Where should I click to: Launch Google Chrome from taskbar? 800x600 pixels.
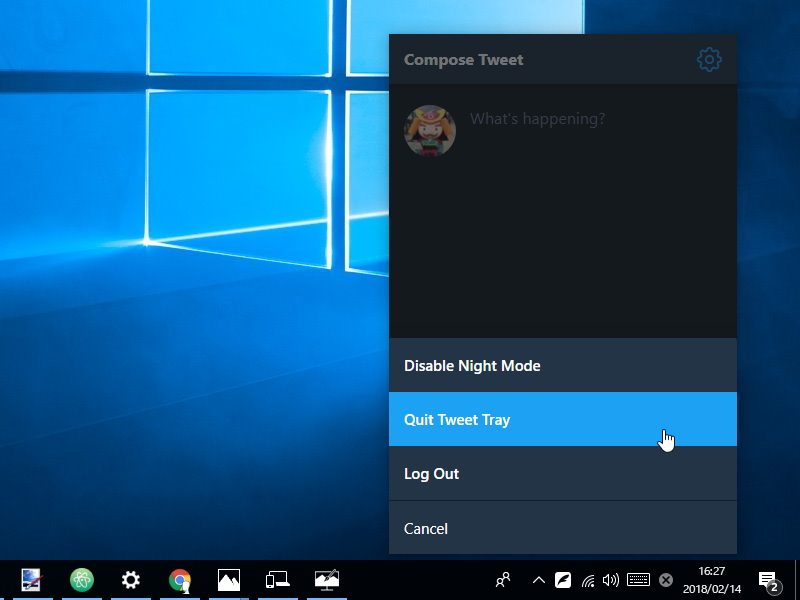coord(180,581)
